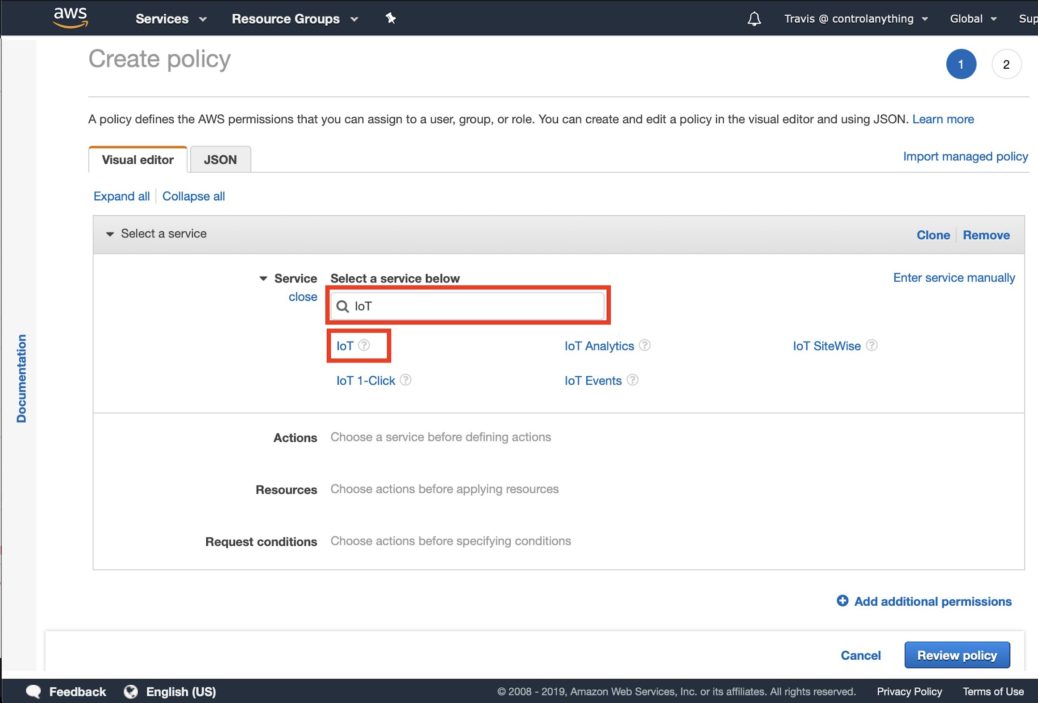The image size is (1038, 703).
Task: Expand the Resource Groups dropdown
Action: coord(294,18)
